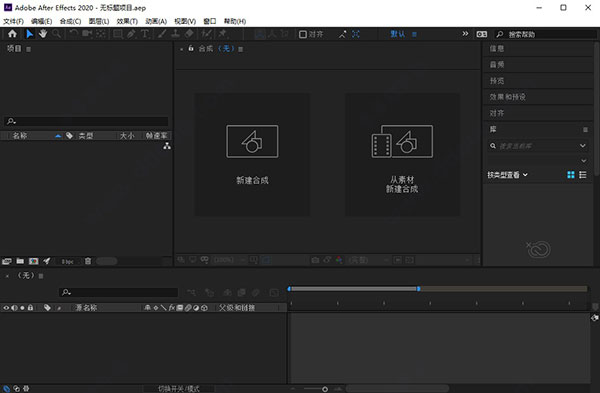Select the Pen tool
The width and height of the screenshot is (600, 393).
[x=131, y=34]
